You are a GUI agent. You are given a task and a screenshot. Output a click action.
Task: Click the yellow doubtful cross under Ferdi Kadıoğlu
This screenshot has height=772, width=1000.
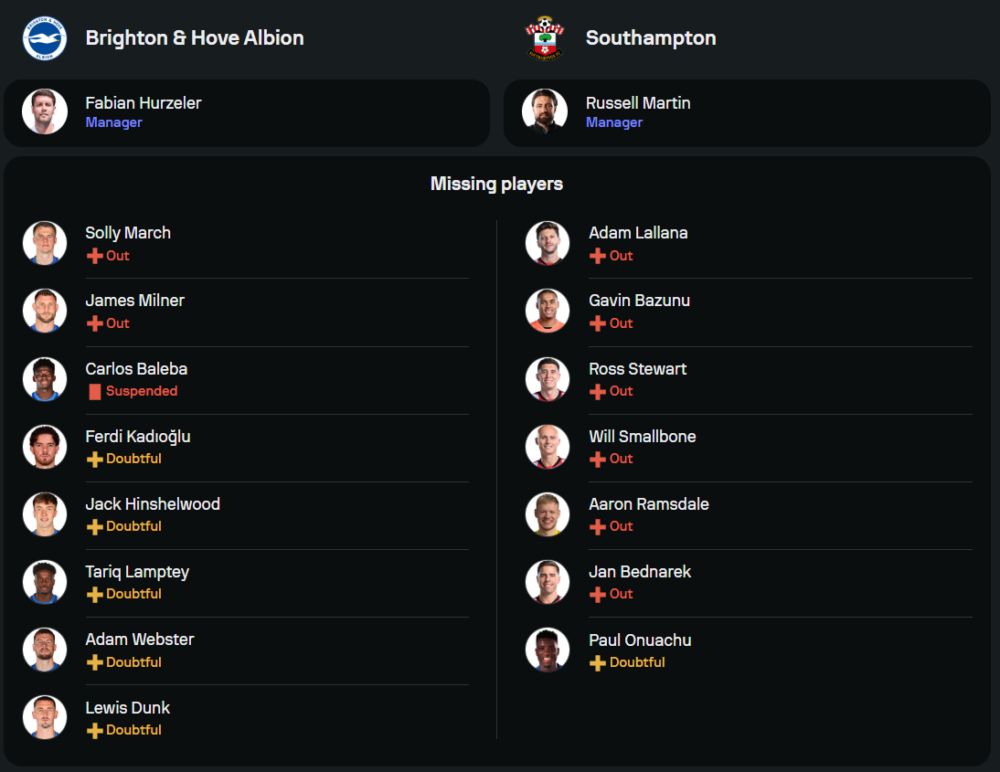(x=95, y=459)
